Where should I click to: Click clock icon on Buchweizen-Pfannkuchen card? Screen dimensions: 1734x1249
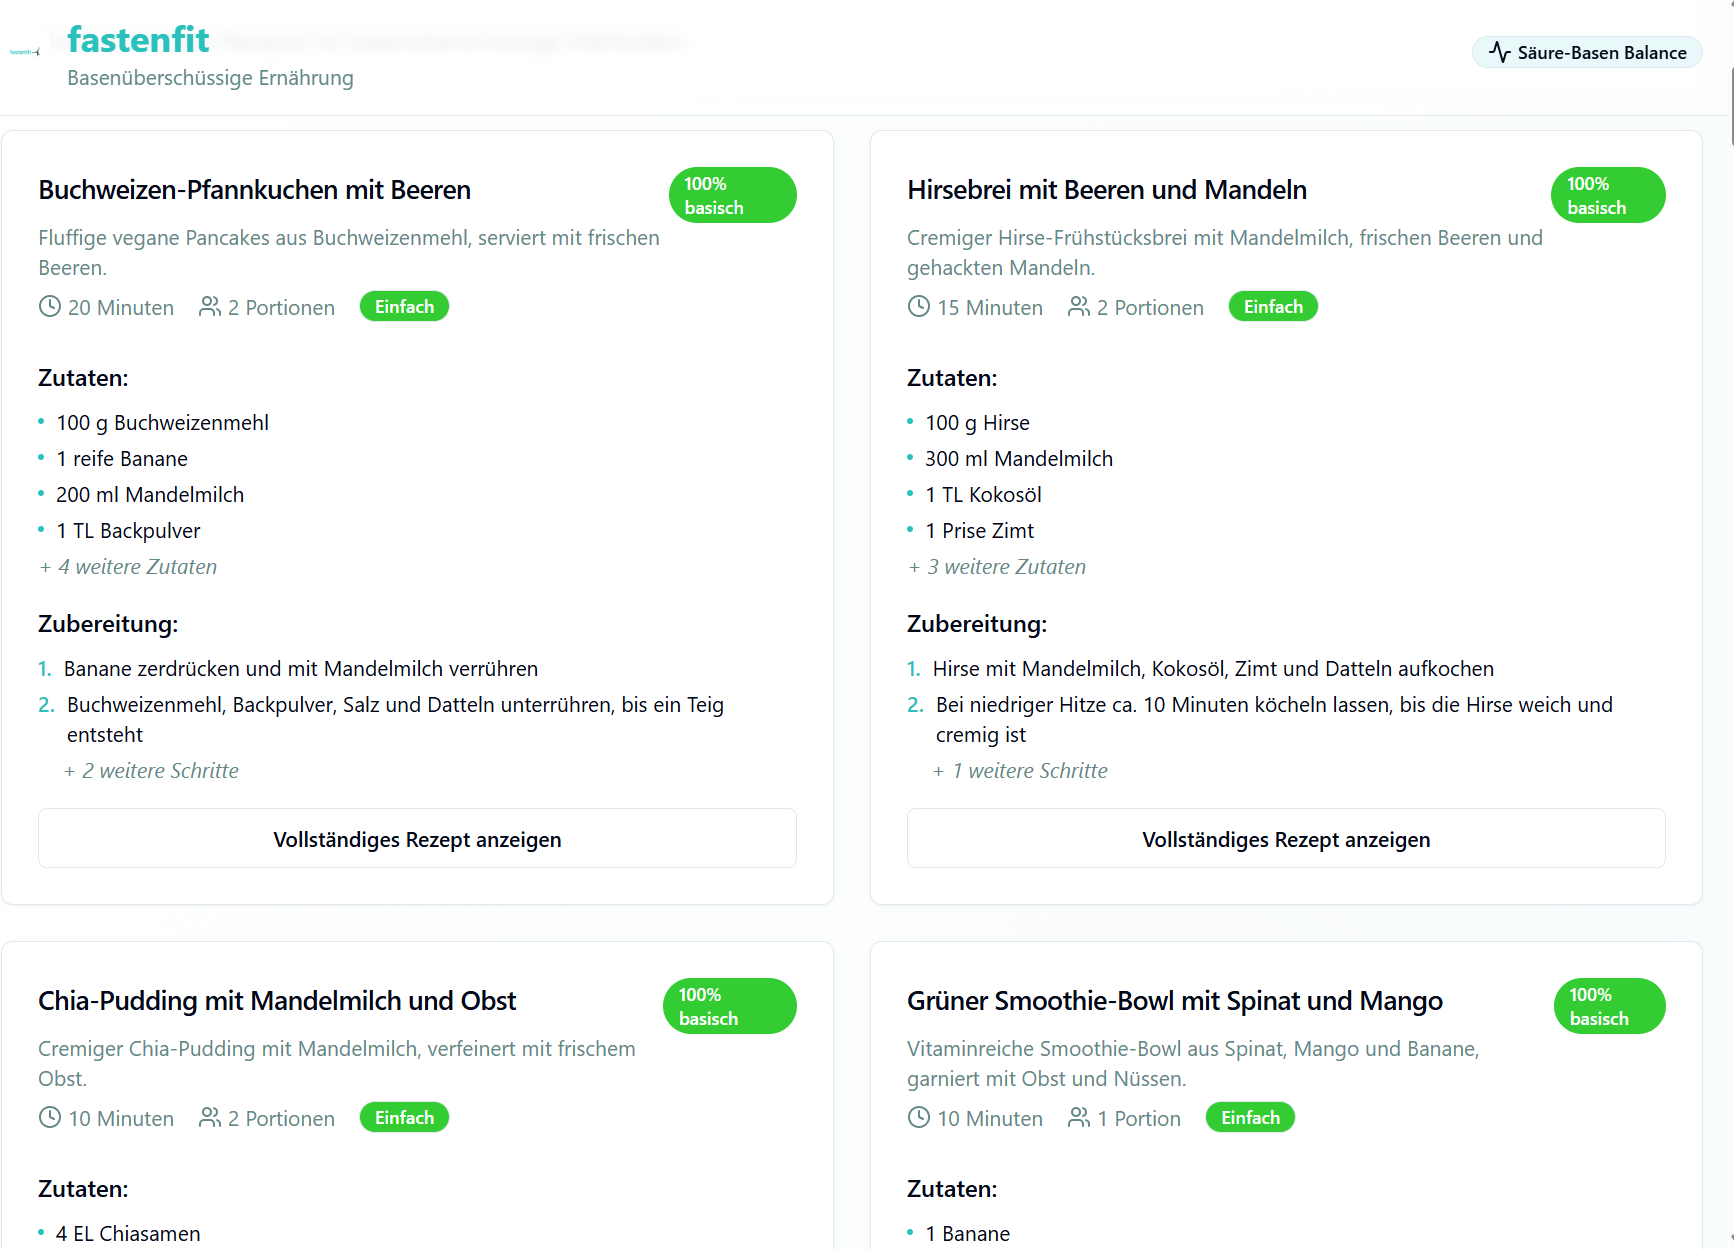coord(50,306)
